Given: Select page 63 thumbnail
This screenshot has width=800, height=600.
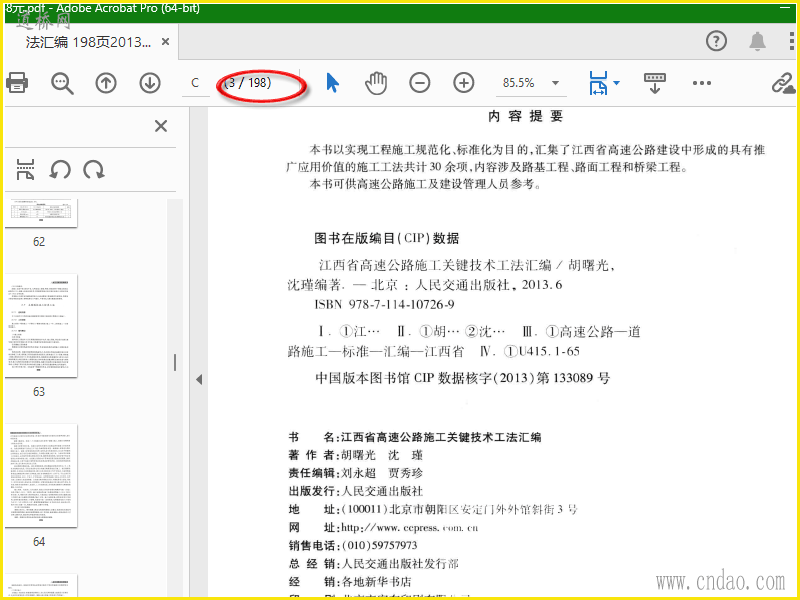Looking at the screenshot, I should tap(41, 326).
